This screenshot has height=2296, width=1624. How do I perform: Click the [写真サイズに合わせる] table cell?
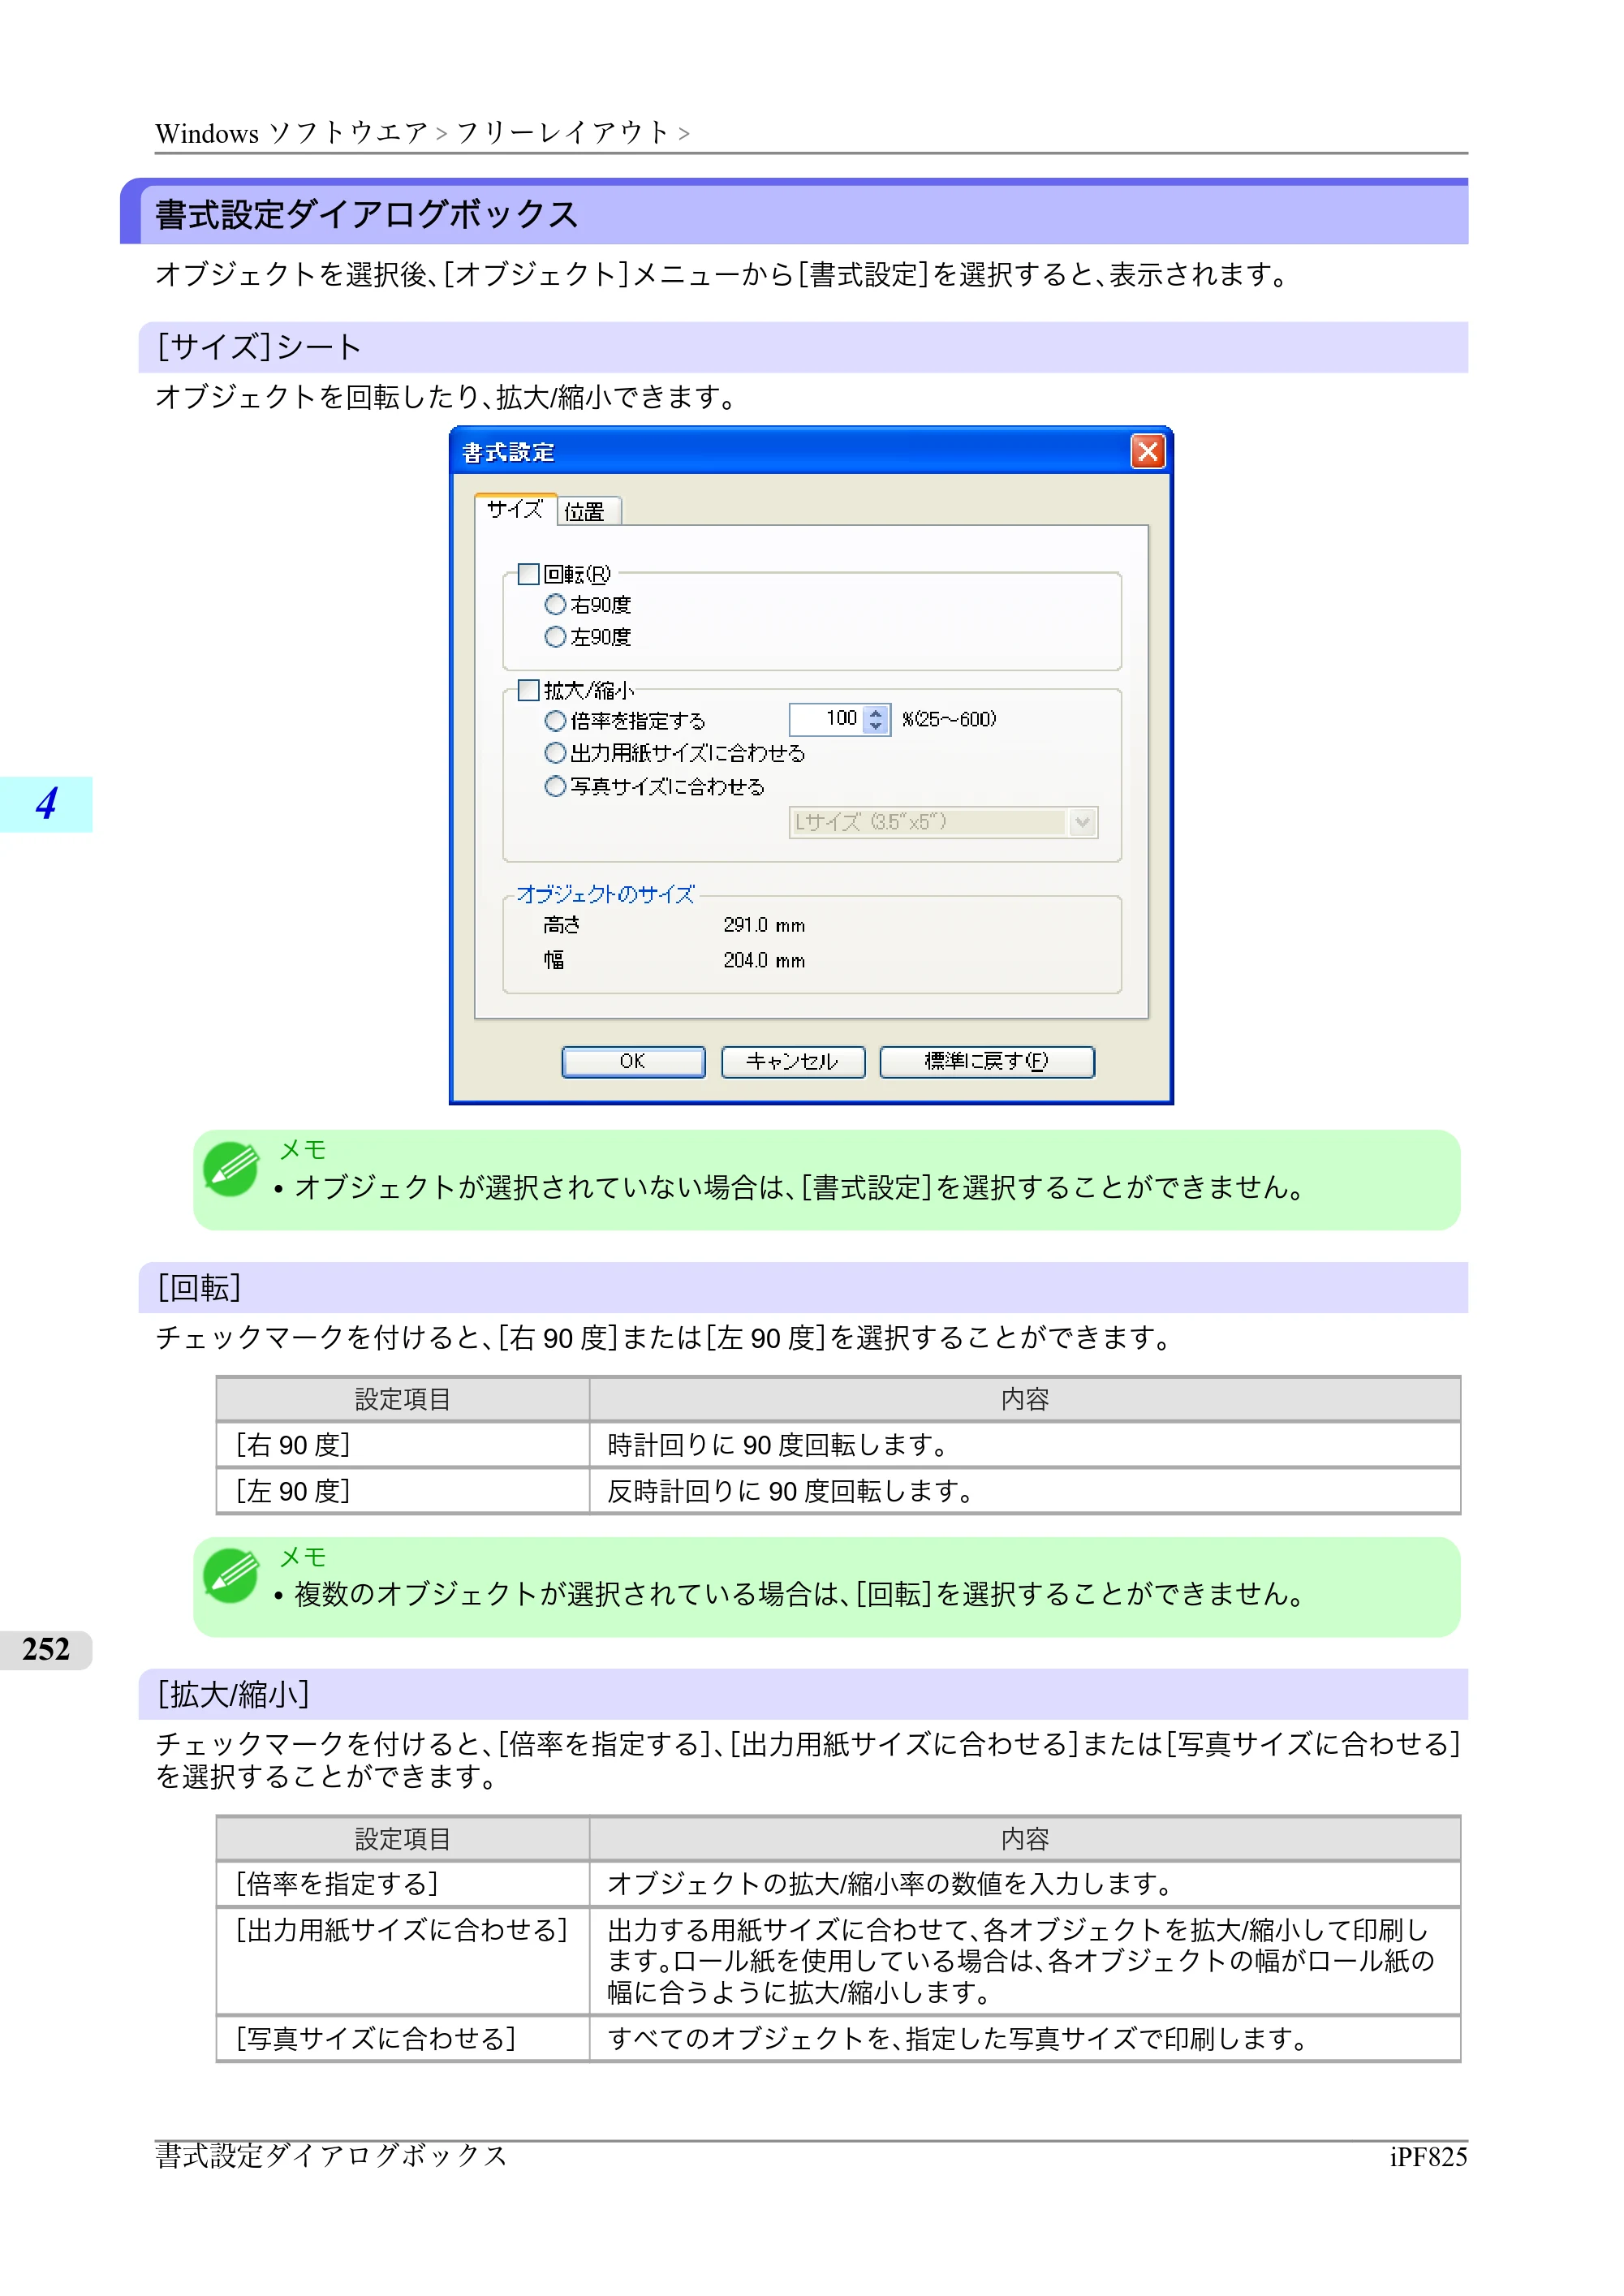point(402,2038)
